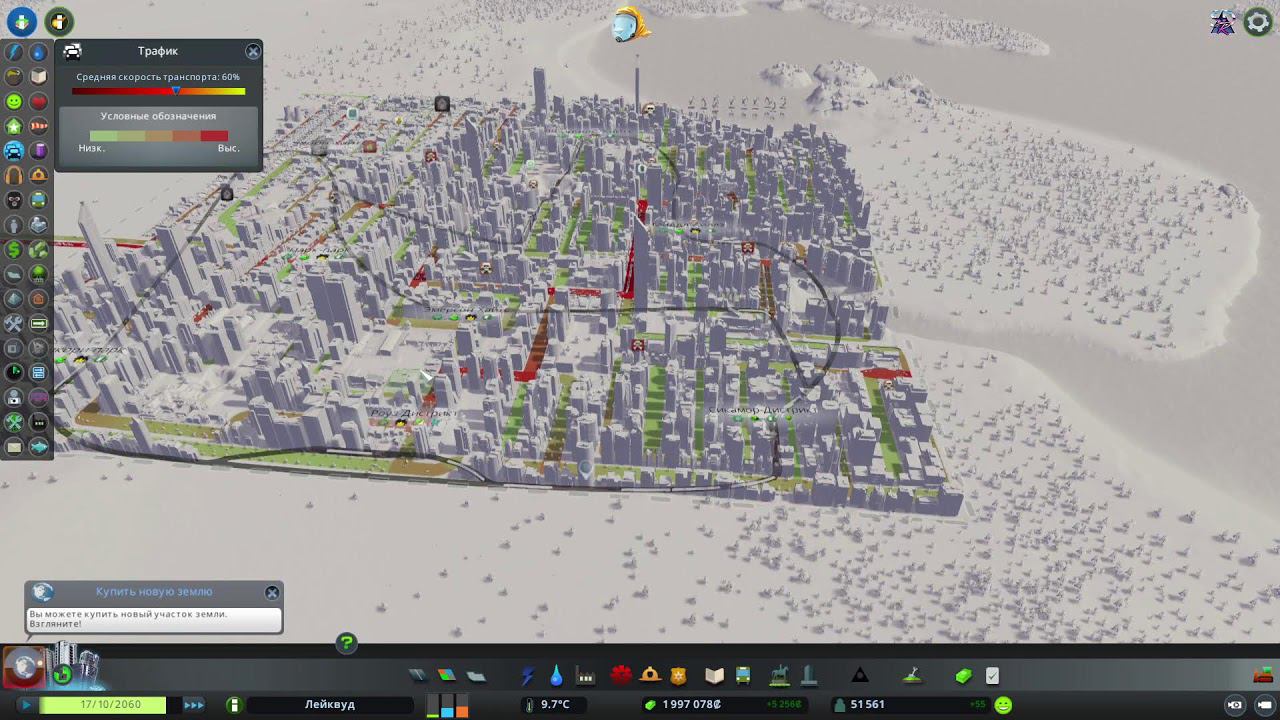
Task: Open the Noise Pollution info view (headphones)
Action: click(14, 176)
